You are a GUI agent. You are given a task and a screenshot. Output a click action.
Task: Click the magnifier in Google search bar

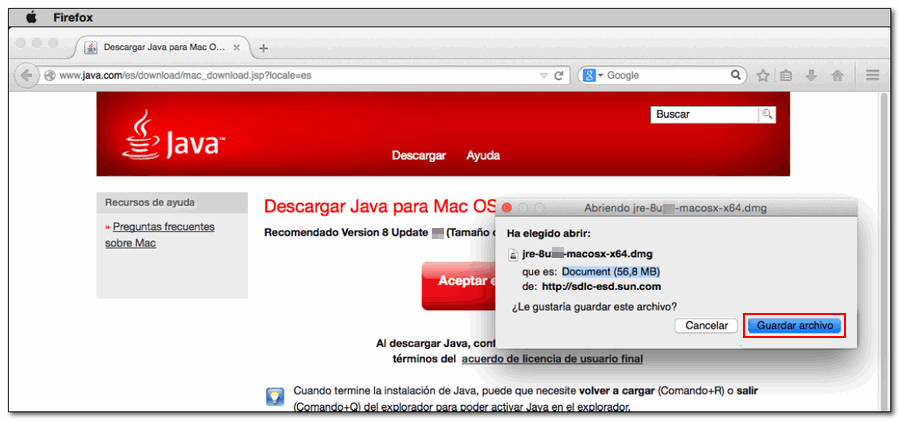click(736, 75)
